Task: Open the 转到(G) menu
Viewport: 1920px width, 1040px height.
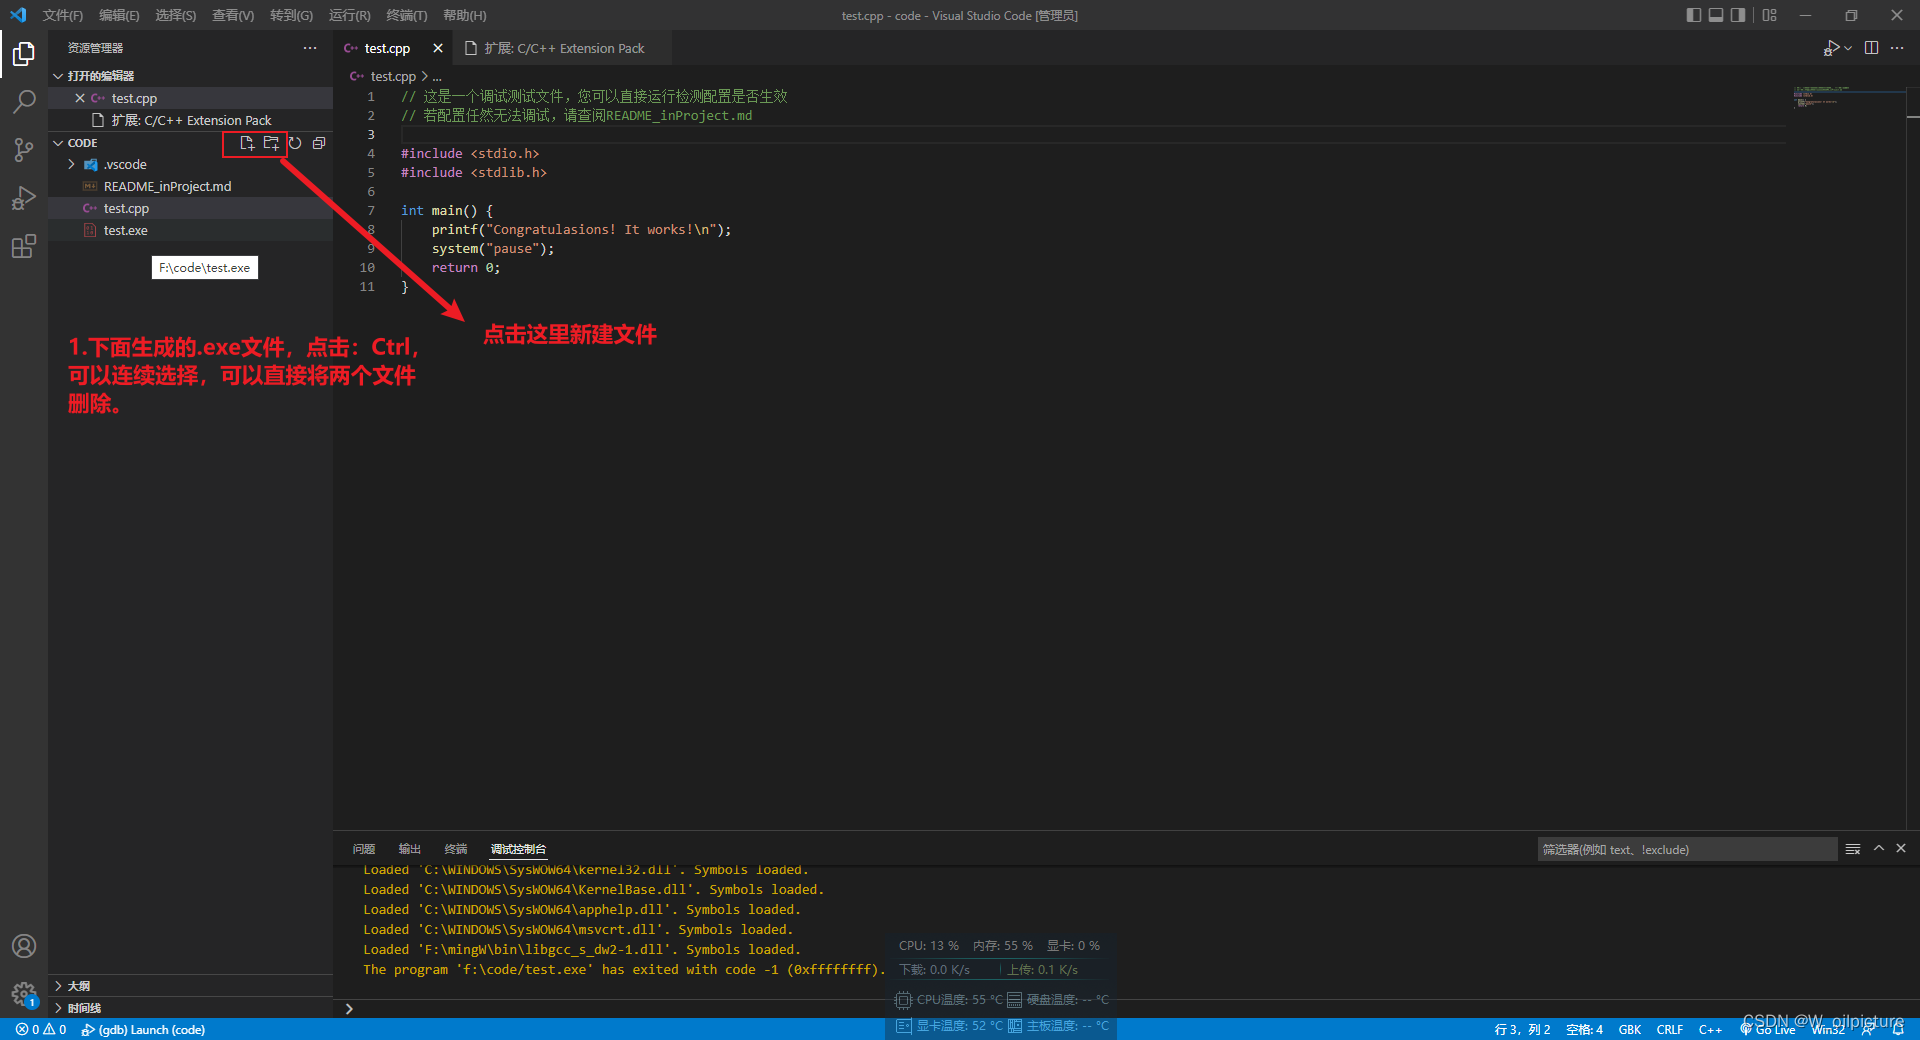Action: coord(291,15)
